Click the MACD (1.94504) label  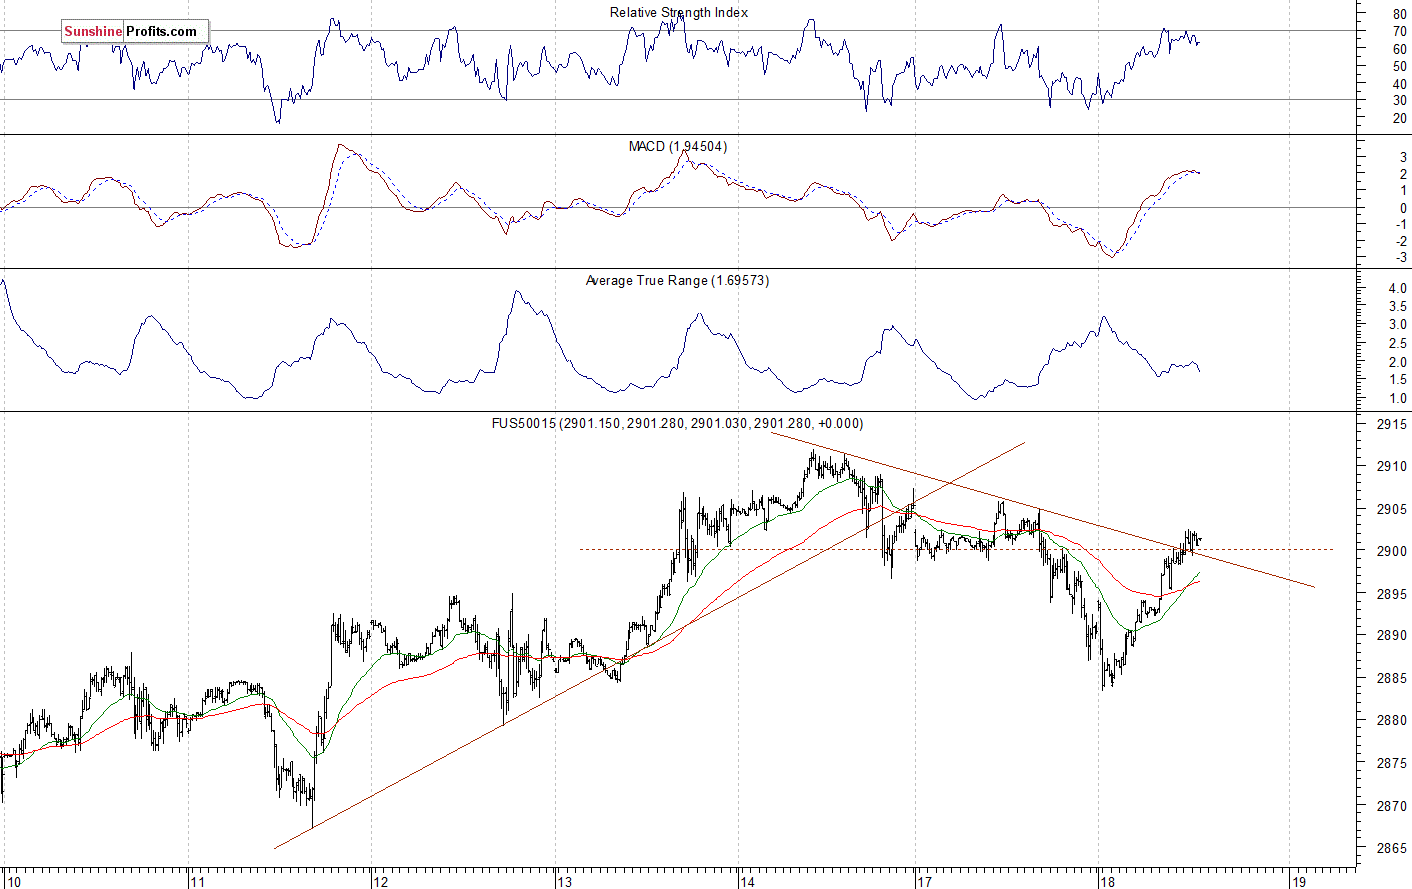(x=678, y=146)
